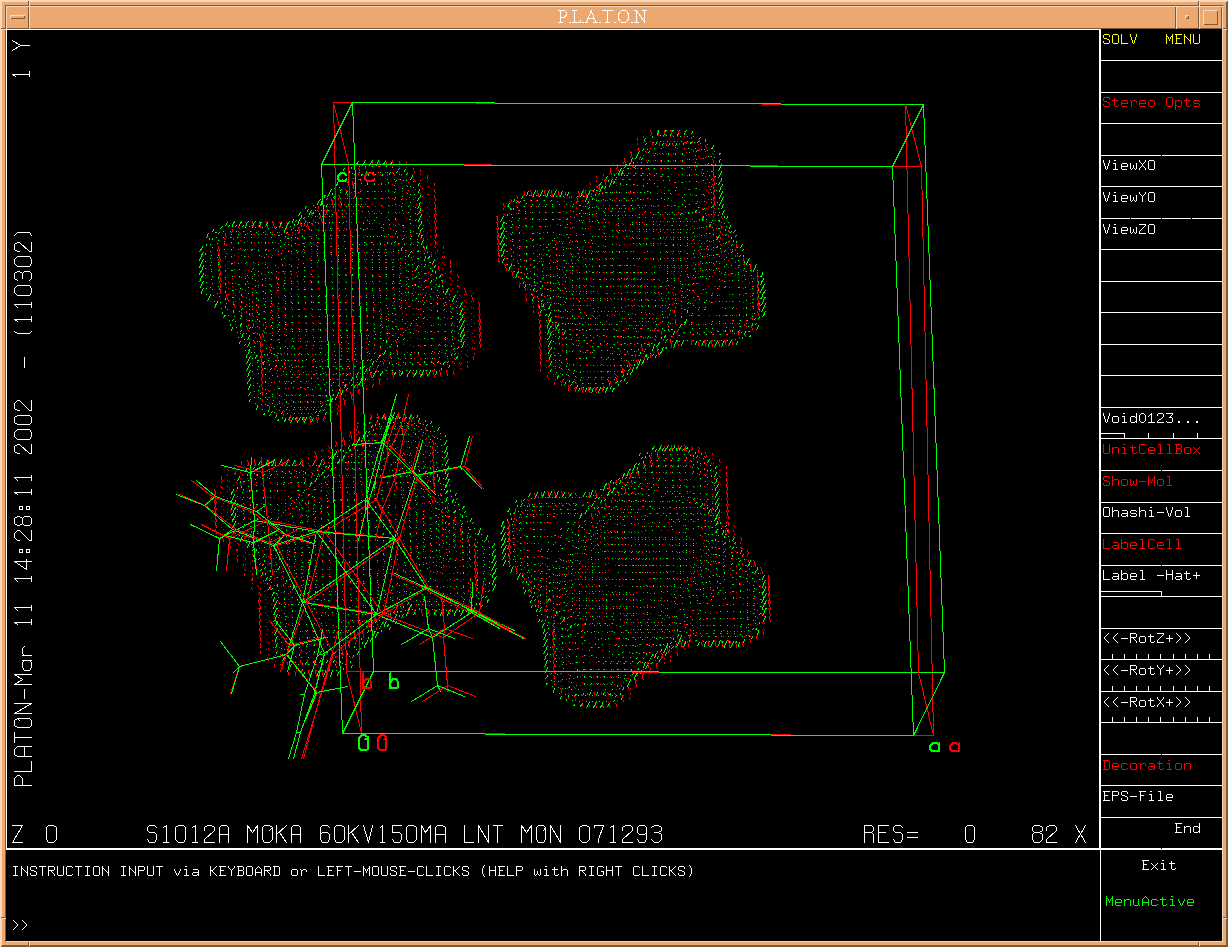
Task: Open the MENU header item
Action: click(x=1182, y=40)
